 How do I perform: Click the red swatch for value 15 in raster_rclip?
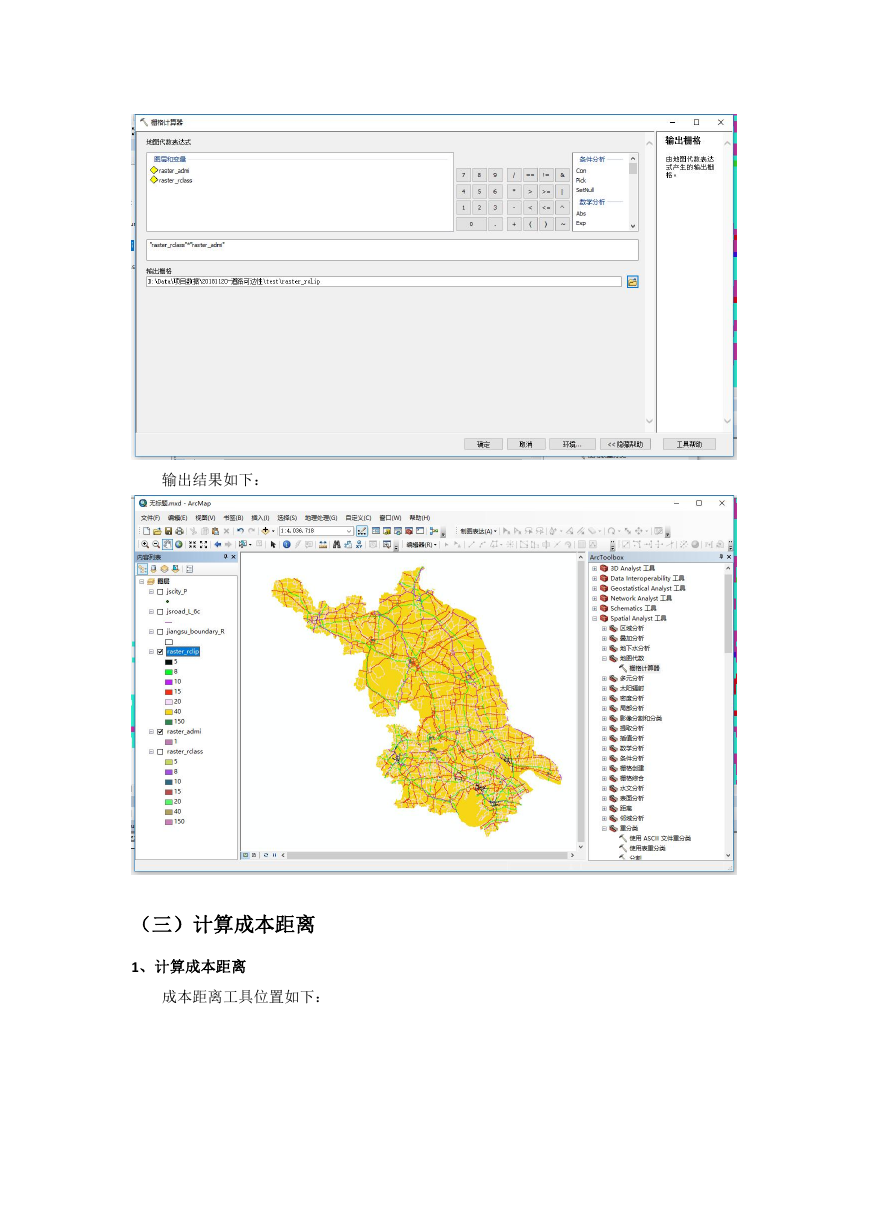(168, 692)
